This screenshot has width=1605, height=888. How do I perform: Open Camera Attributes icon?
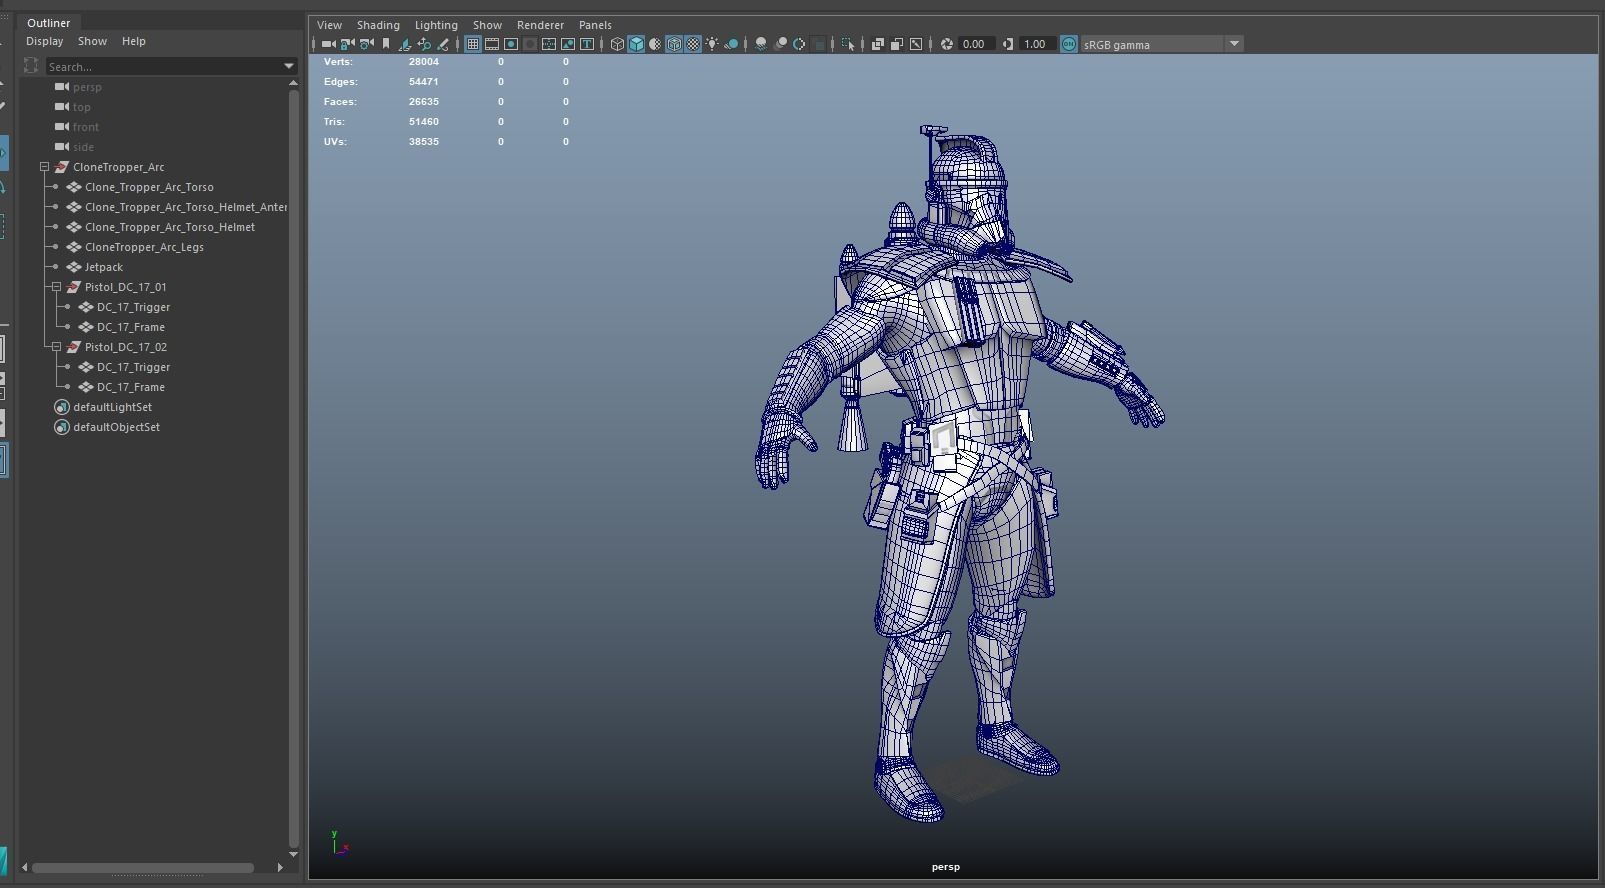tap(366, 44)
